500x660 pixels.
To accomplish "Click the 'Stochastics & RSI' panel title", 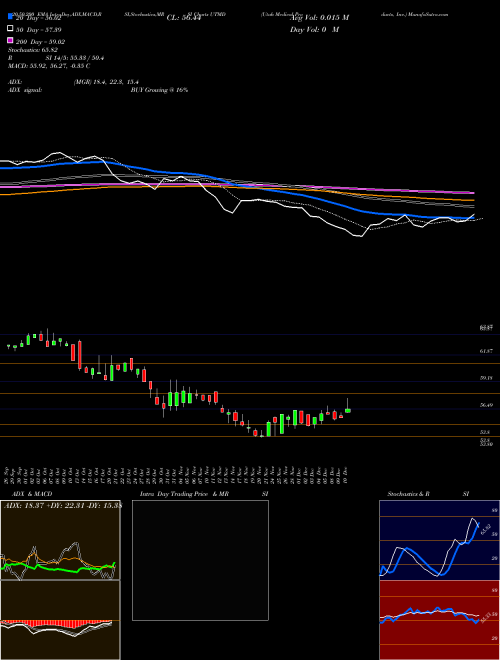I will tap(428, 494).
